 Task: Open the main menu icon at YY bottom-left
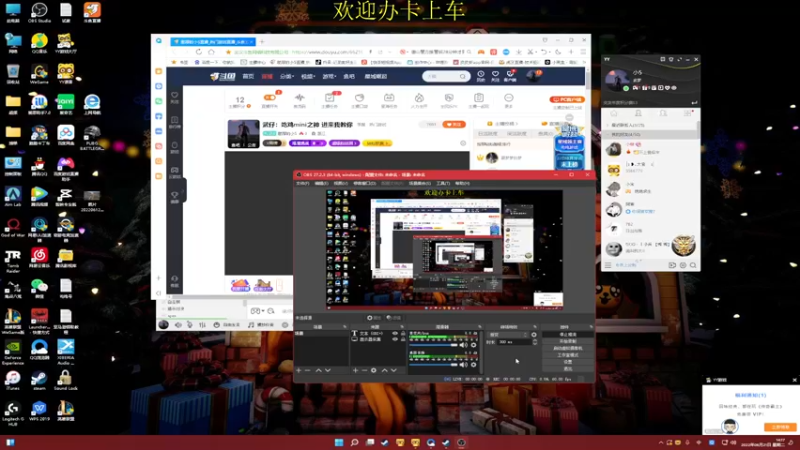608,265
